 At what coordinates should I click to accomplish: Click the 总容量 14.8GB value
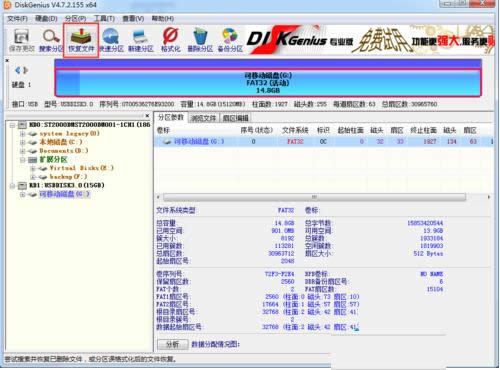[x=284, y=223]
